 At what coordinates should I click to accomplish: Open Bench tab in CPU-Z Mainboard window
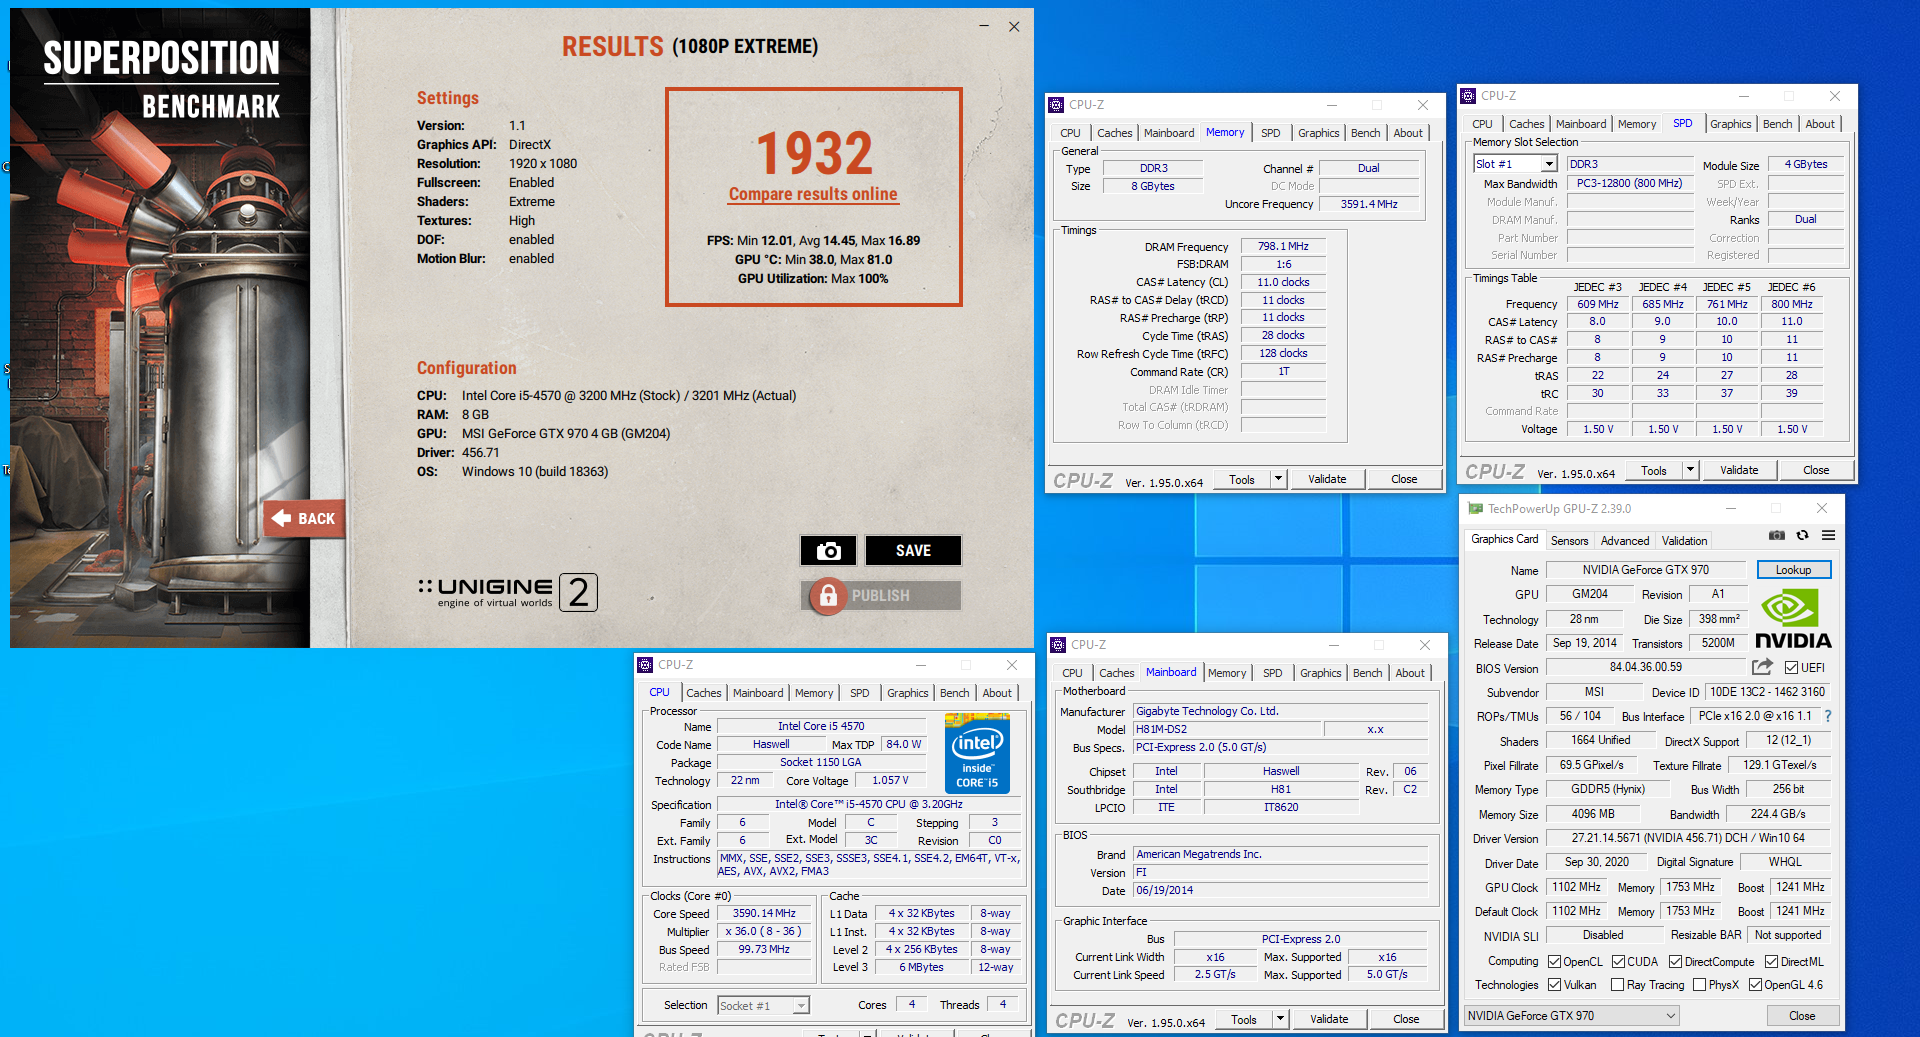pyautogui.click(x=1367, y=673)
